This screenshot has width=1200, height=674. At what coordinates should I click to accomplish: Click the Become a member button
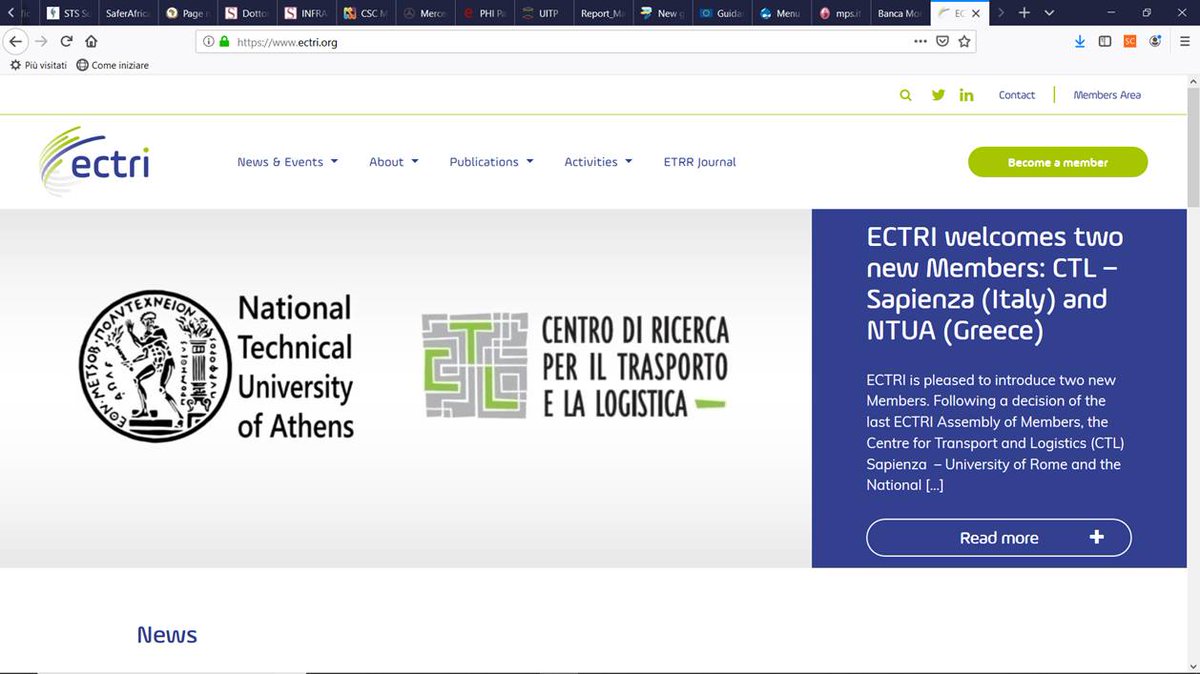point(1058,162)
